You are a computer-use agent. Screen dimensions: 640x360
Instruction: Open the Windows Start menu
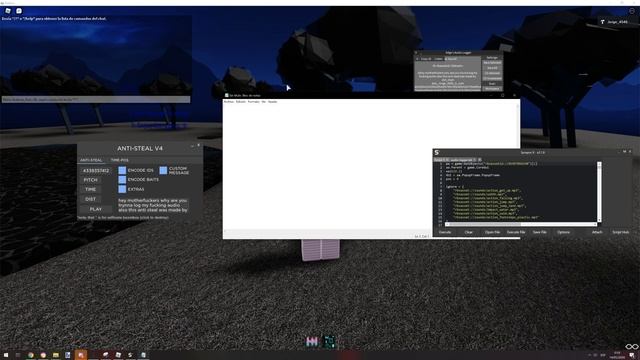pos(6,355)
